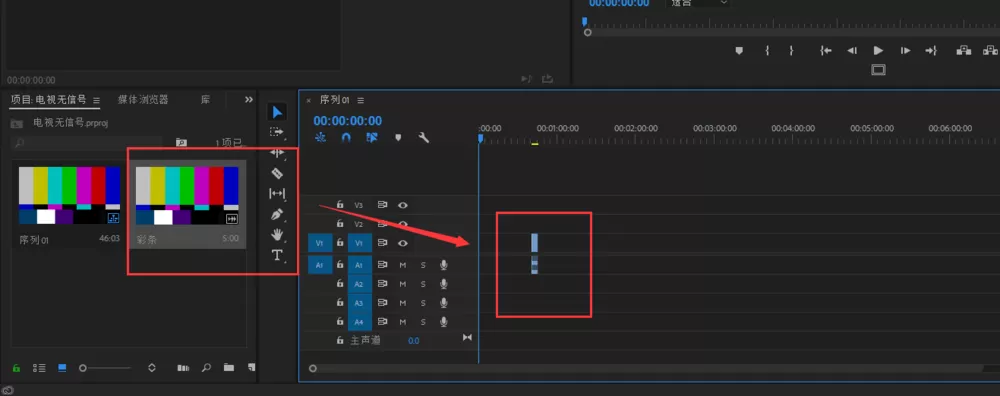Screen dimensions: 1000x396
Task: Go to Out point
Action: 931,50
